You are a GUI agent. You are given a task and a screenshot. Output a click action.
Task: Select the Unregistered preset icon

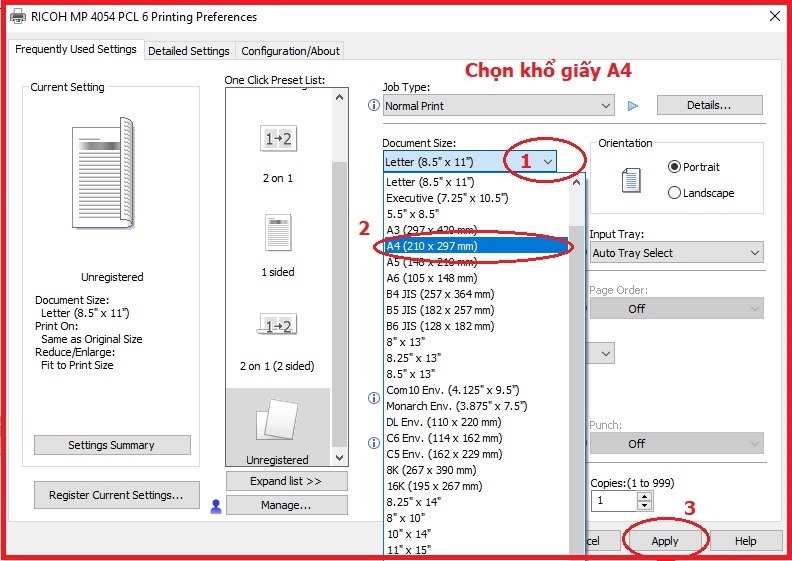(277, 420)
